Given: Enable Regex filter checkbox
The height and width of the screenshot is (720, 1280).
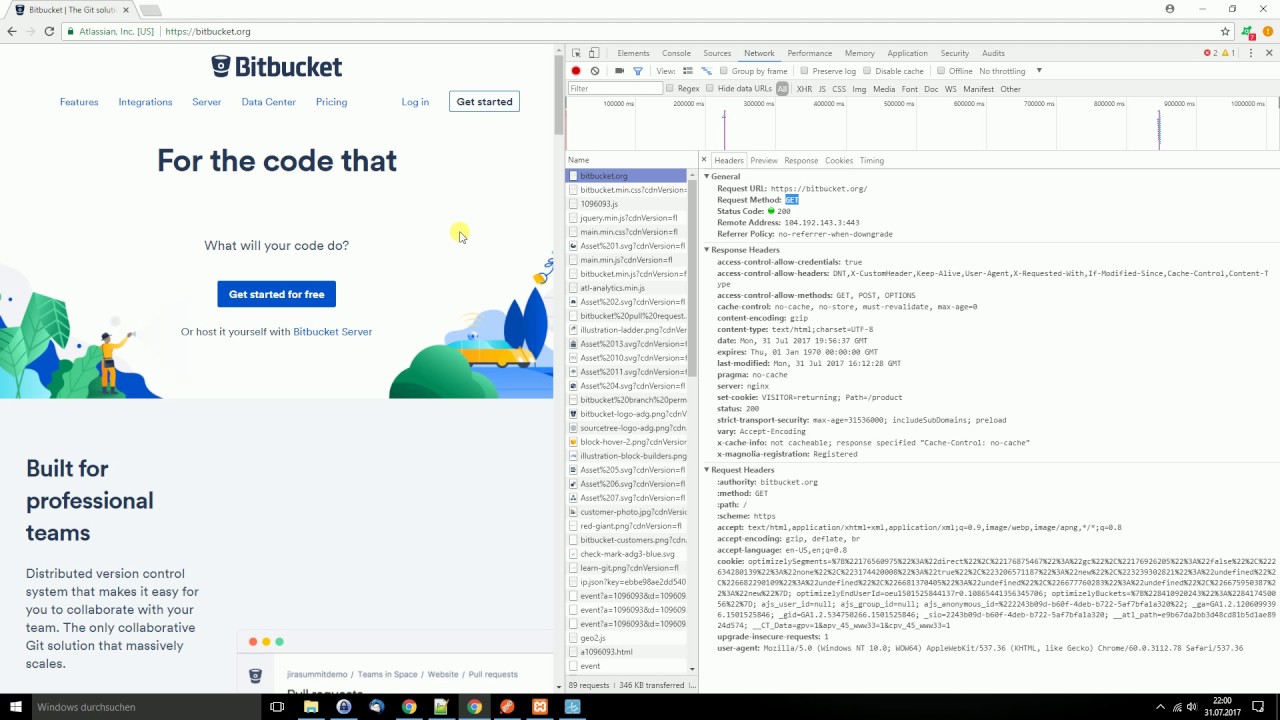Looking at the screenshot, I should click(x=670, y=89).
